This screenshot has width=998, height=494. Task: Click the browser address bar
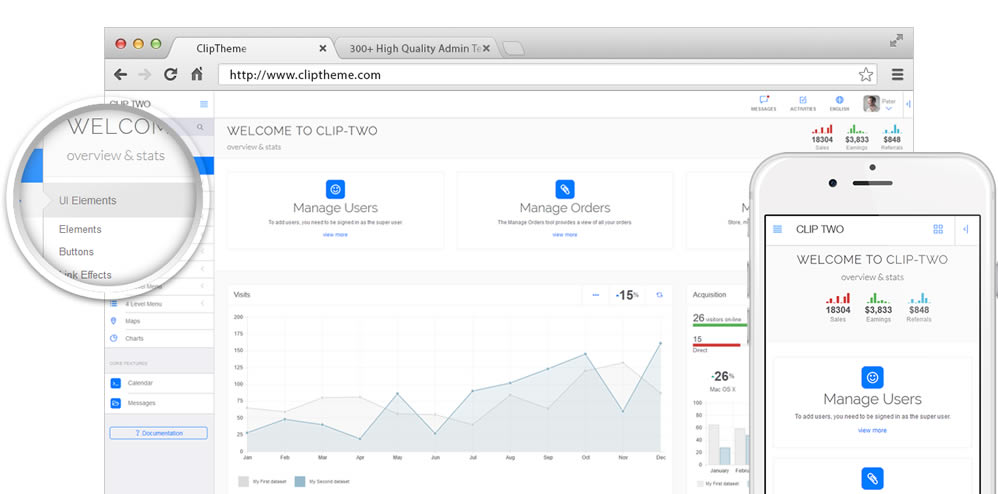(540, 74)
